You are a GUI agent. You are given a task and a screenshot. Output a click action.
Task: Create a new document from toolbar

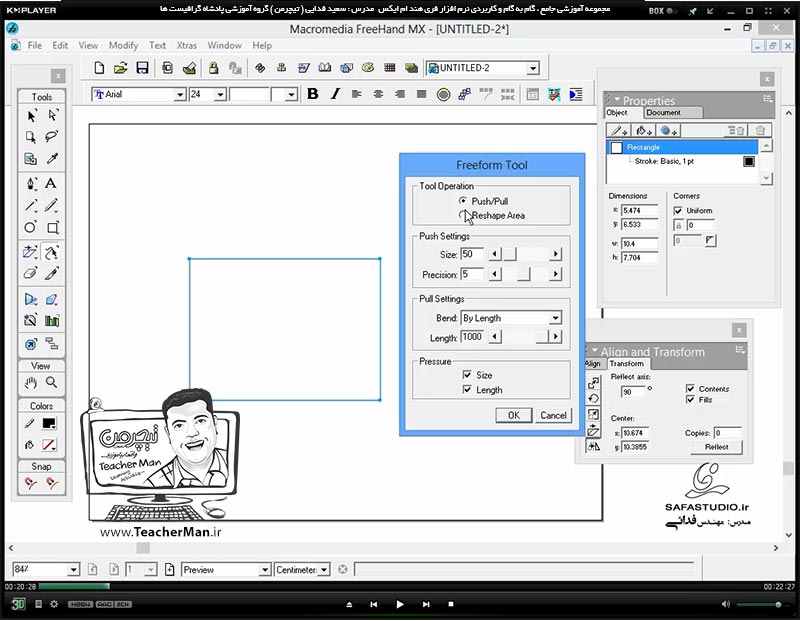click(x=99, y=68)
